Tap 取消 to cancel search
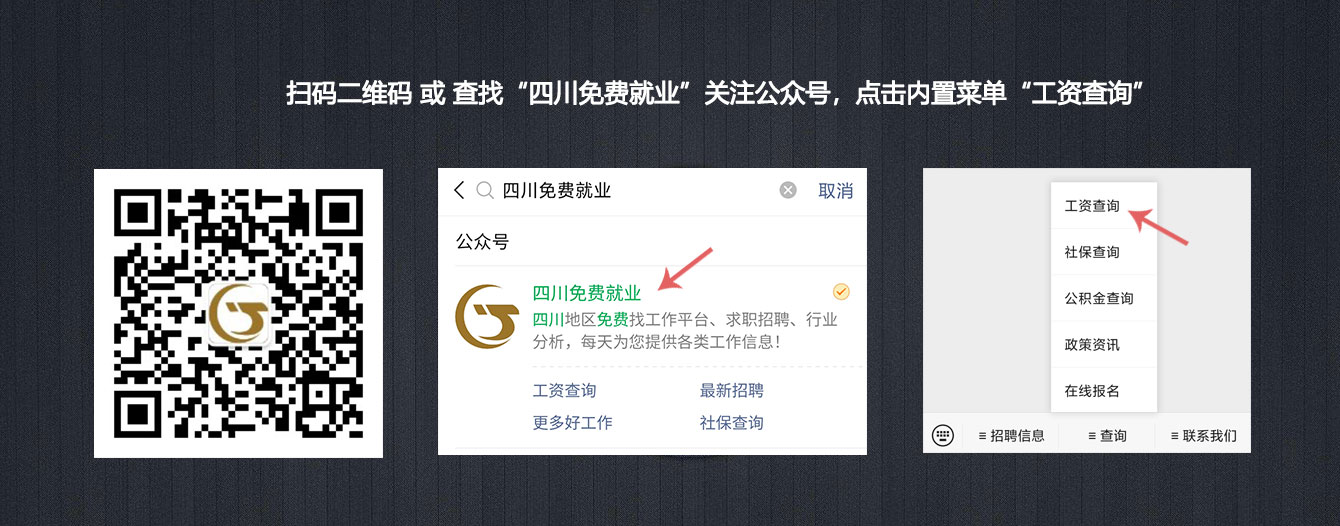 (836, 191)
